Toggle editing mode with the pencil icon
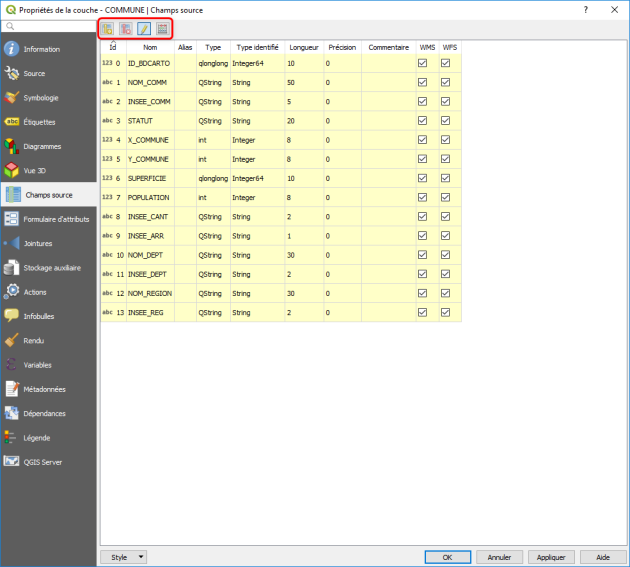Viewport: 630px width, 567px height. pos(144,29)
